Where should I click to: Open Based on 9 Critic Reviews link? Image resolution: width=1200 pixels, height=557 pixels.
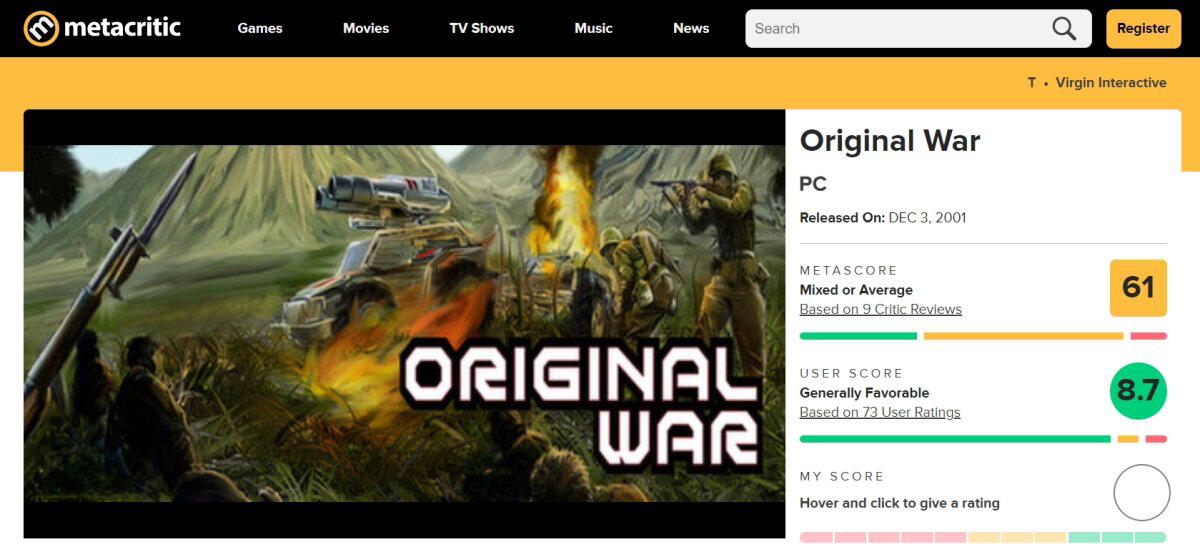click(x=881, y=309)
